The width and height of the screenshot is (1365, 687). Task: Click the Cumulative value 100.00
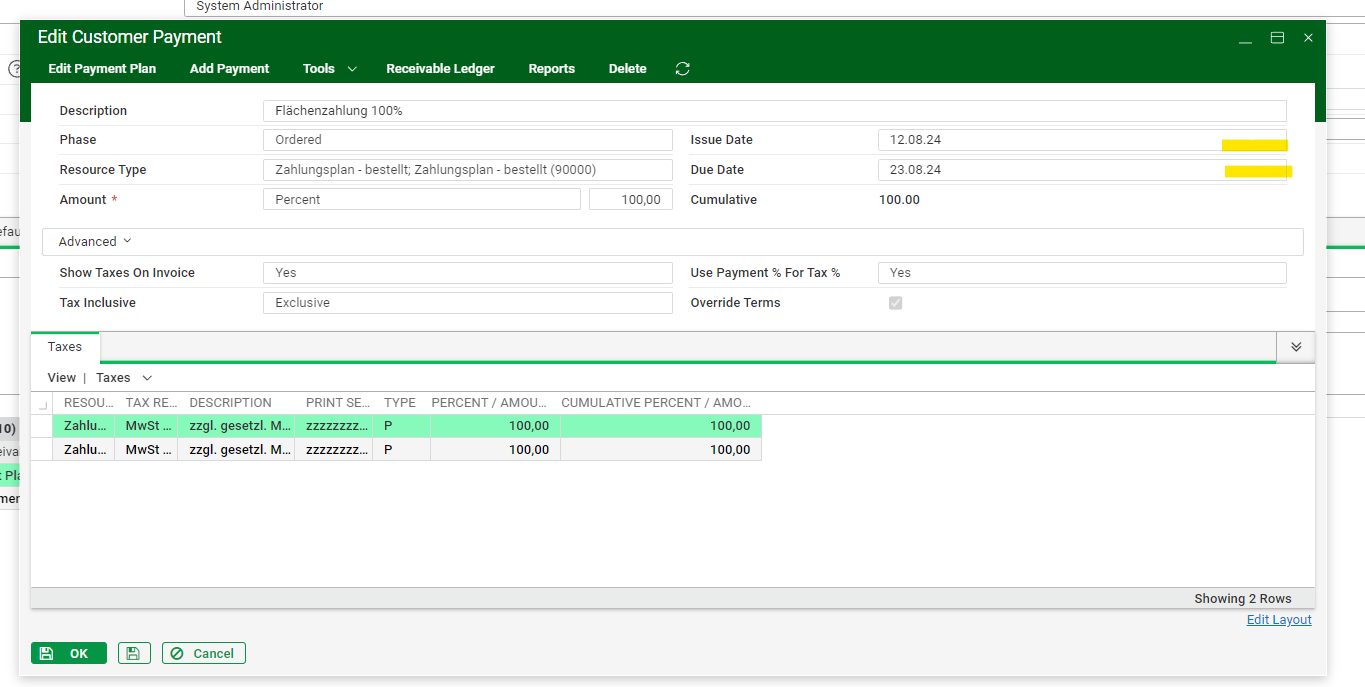[899, 200]
